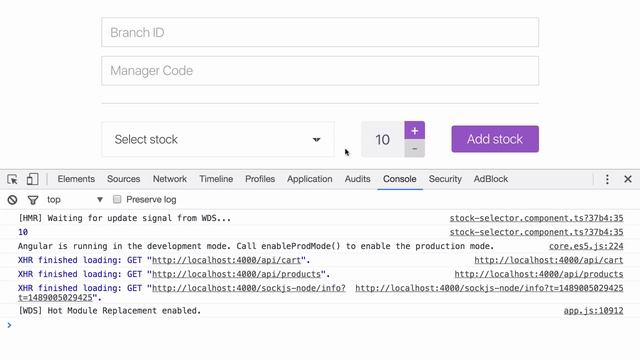The image size is (640, 360).
Task: Switch to the Audits tab
Action: pos(357,179)
